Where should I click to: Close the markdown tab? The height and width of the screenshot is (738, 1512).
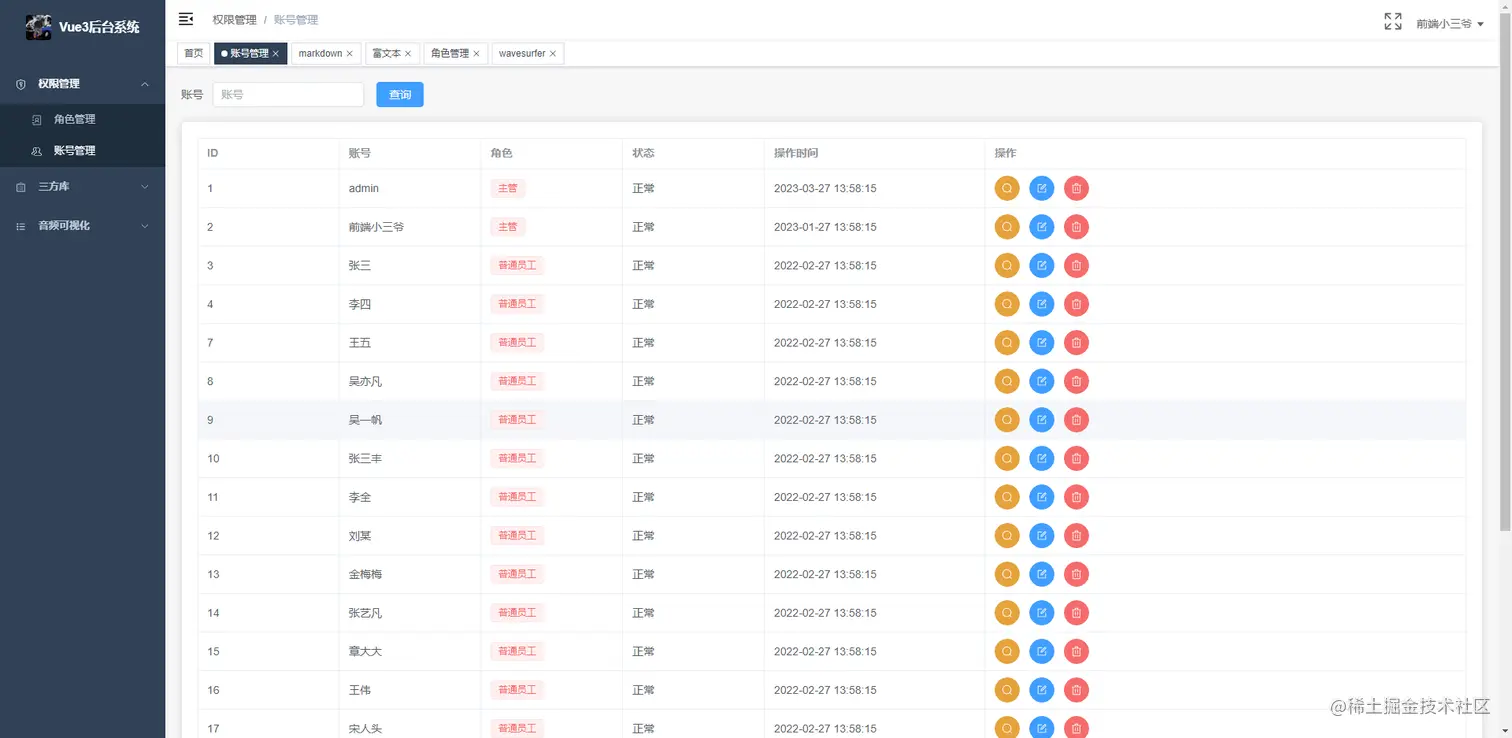point(349,54)
